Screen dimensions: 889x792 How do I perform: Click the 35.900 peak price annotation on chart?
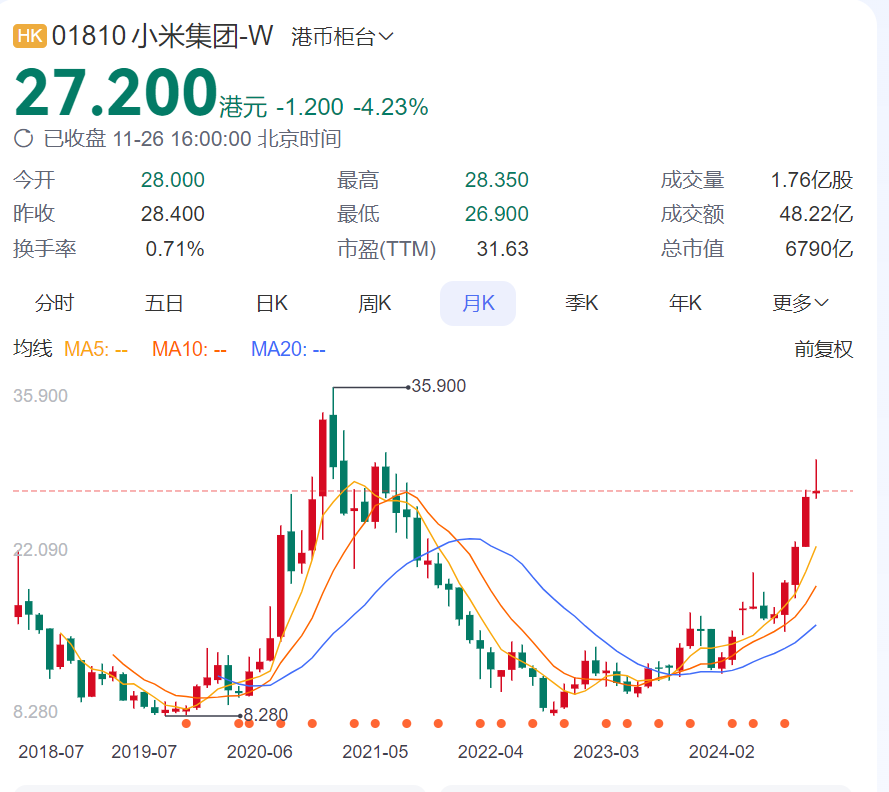(438, 386)
